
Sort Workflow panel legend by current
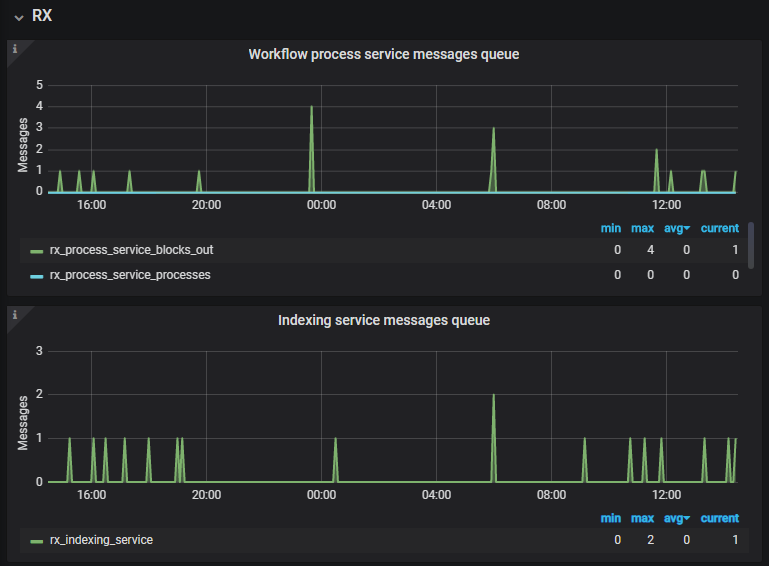point(719,228)
